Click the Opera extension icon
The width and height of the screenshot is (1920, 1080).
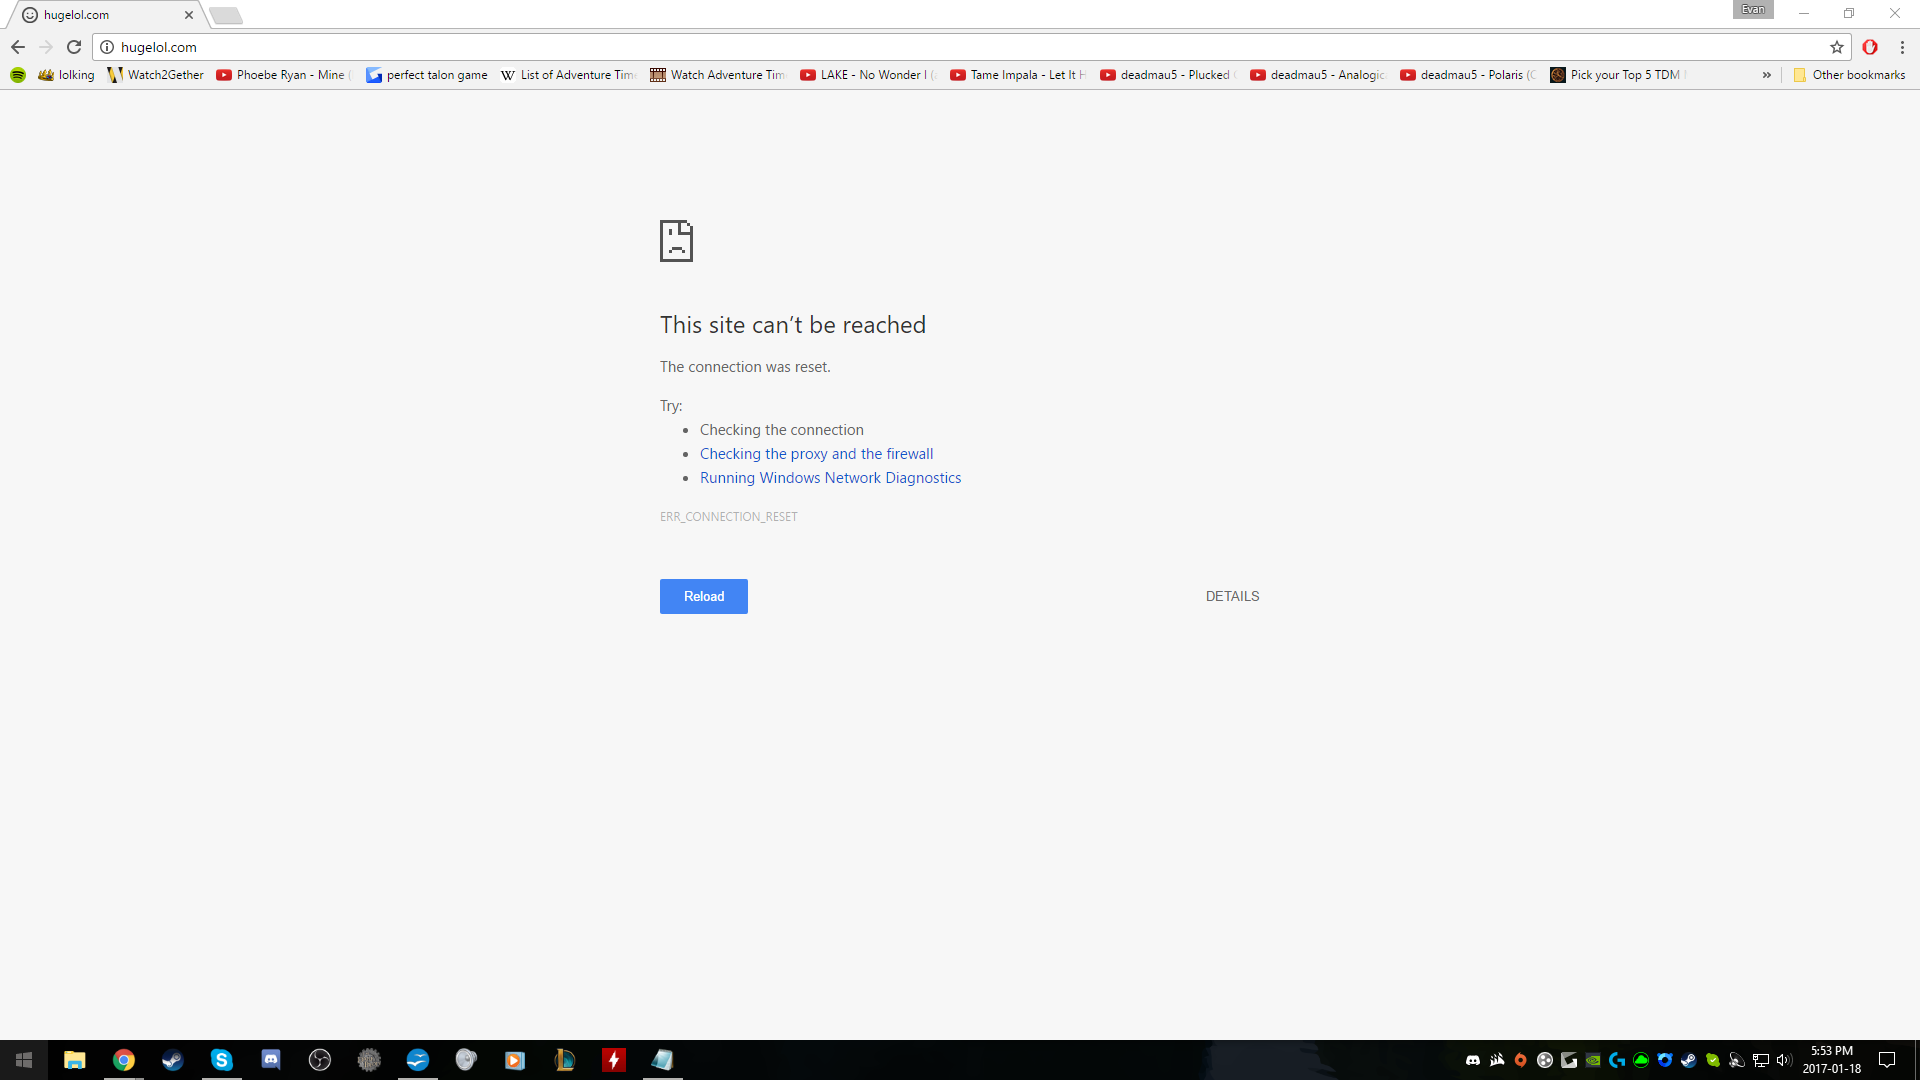click(x=1870, y=47)
